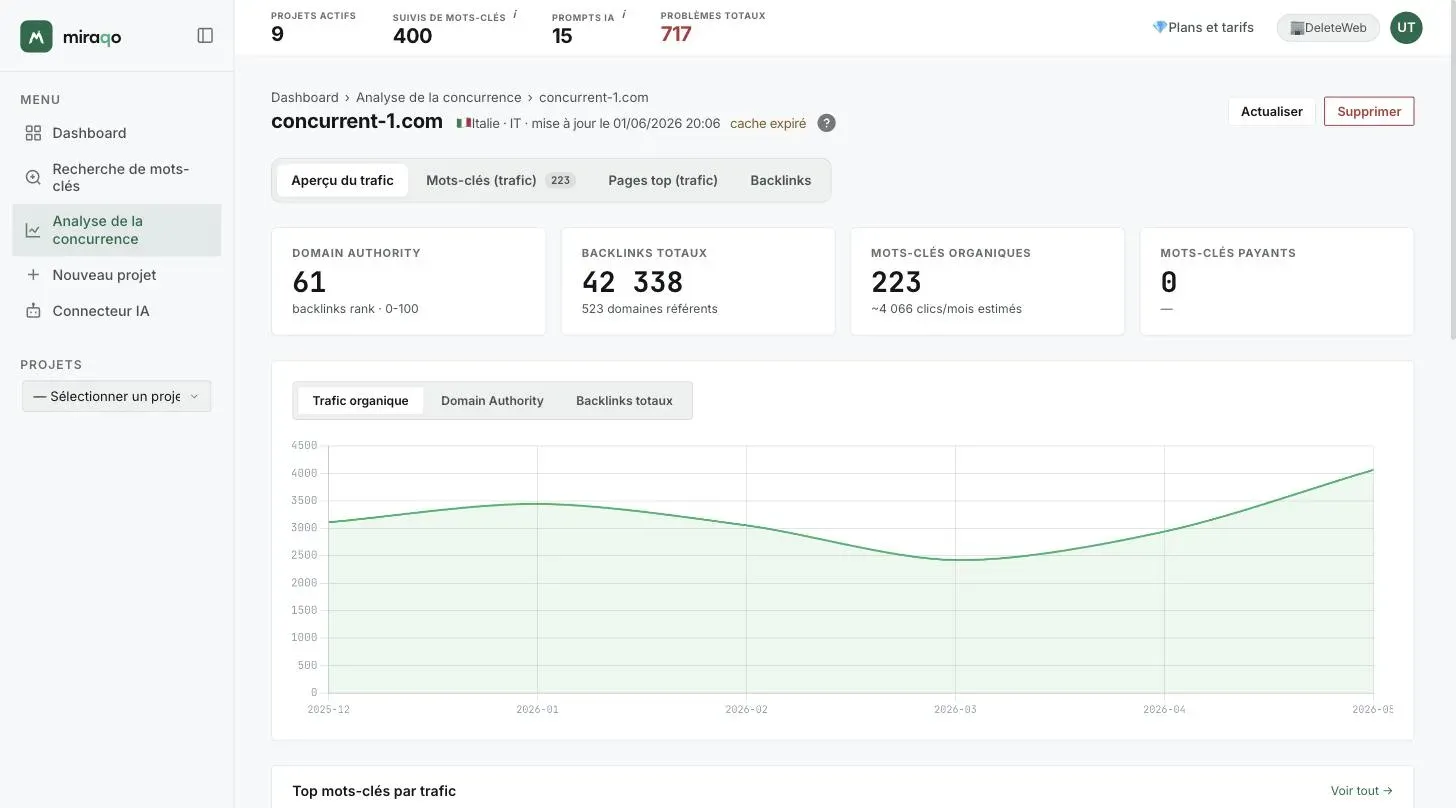Click the Backlinks totaux value 42 338

(632, 282)
